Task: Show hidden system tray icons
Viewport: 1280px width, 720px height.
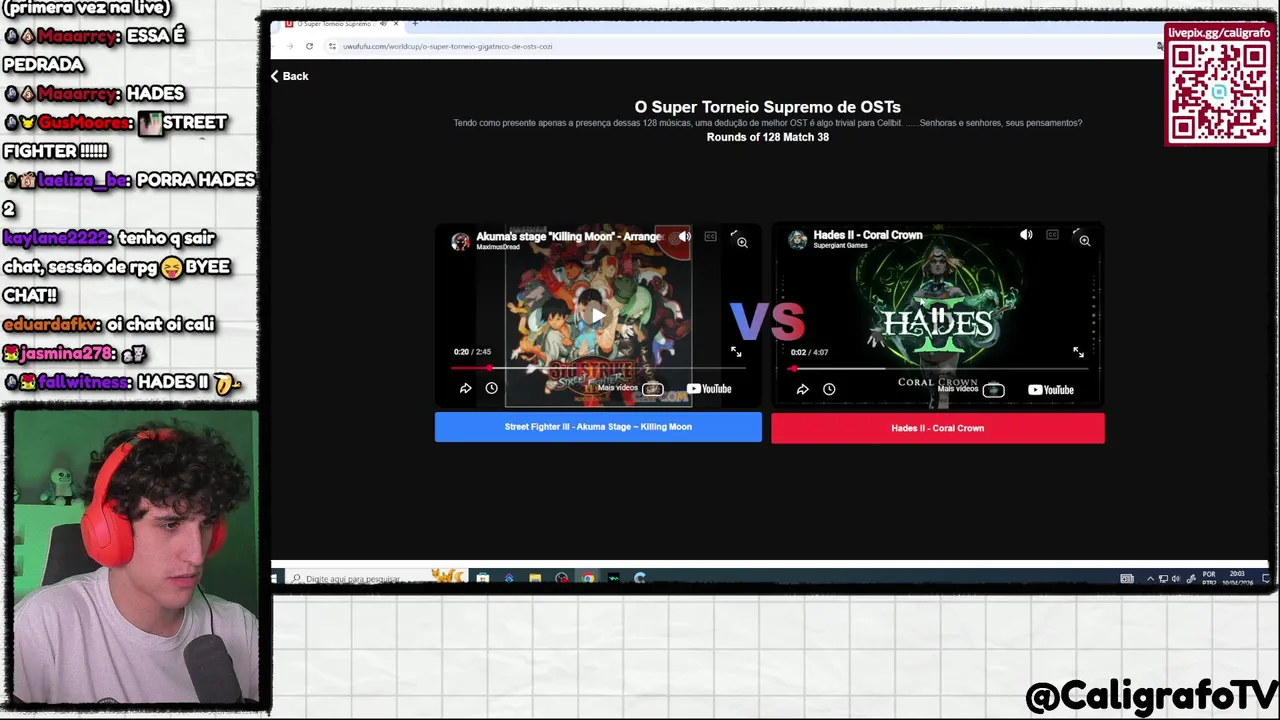Action: click(x=1150, y=578)
